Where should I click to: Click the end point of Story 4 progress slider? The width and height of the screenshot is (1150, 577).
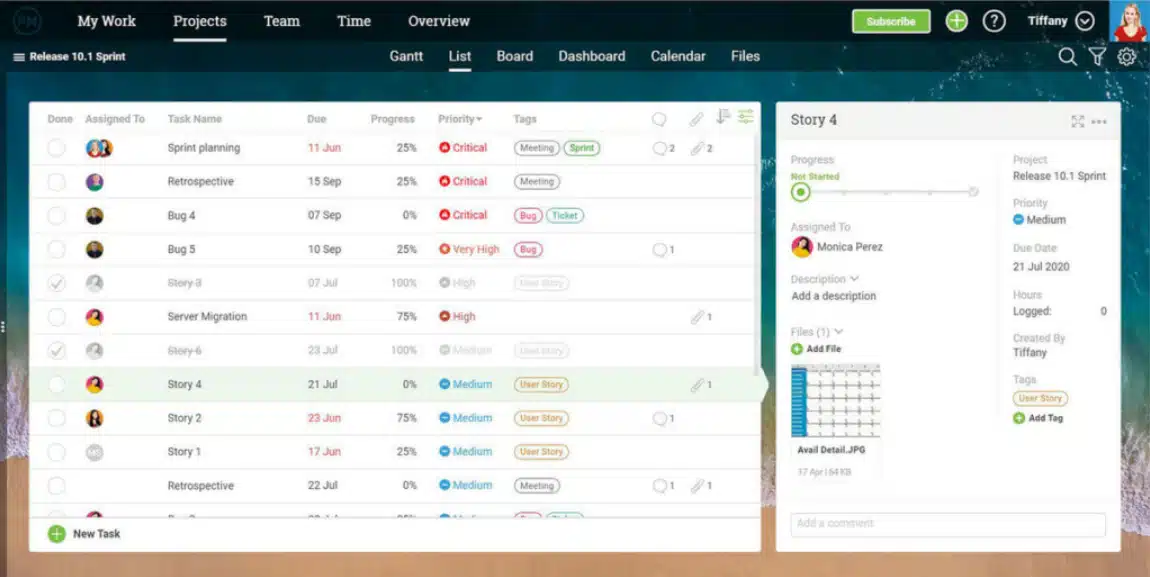pos(973,192)
